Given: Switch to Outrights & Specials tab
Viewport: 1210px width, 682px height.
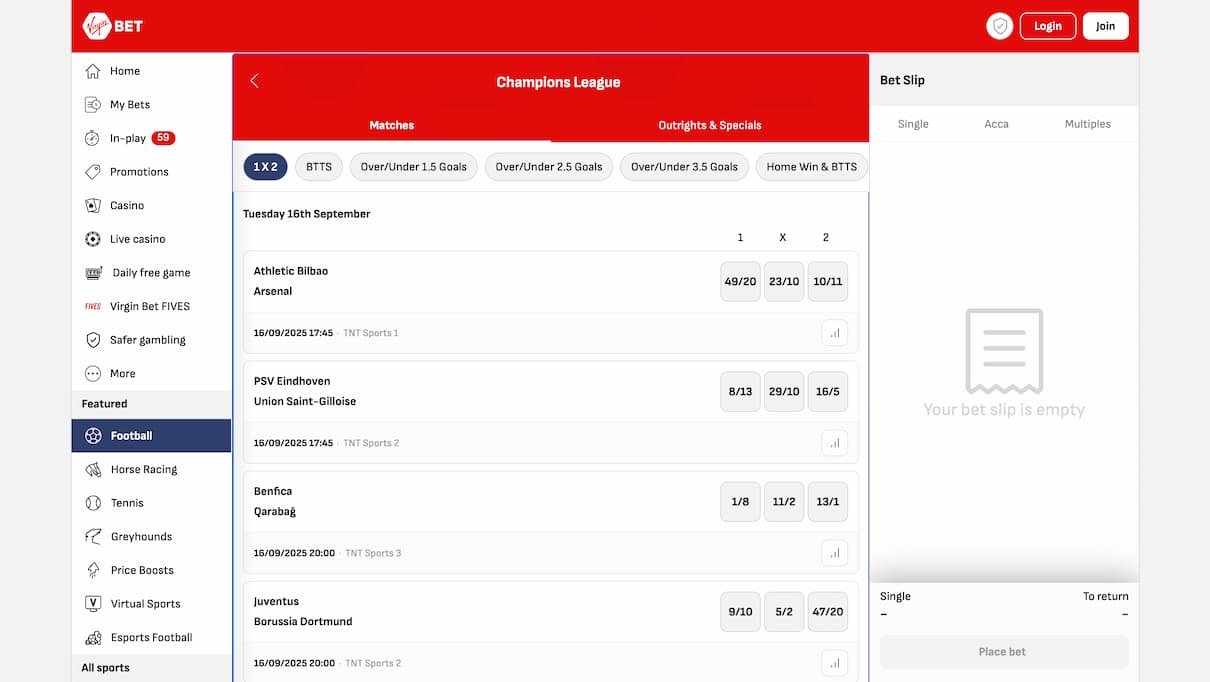Looking at the screenshot, I should coord(710,125).
